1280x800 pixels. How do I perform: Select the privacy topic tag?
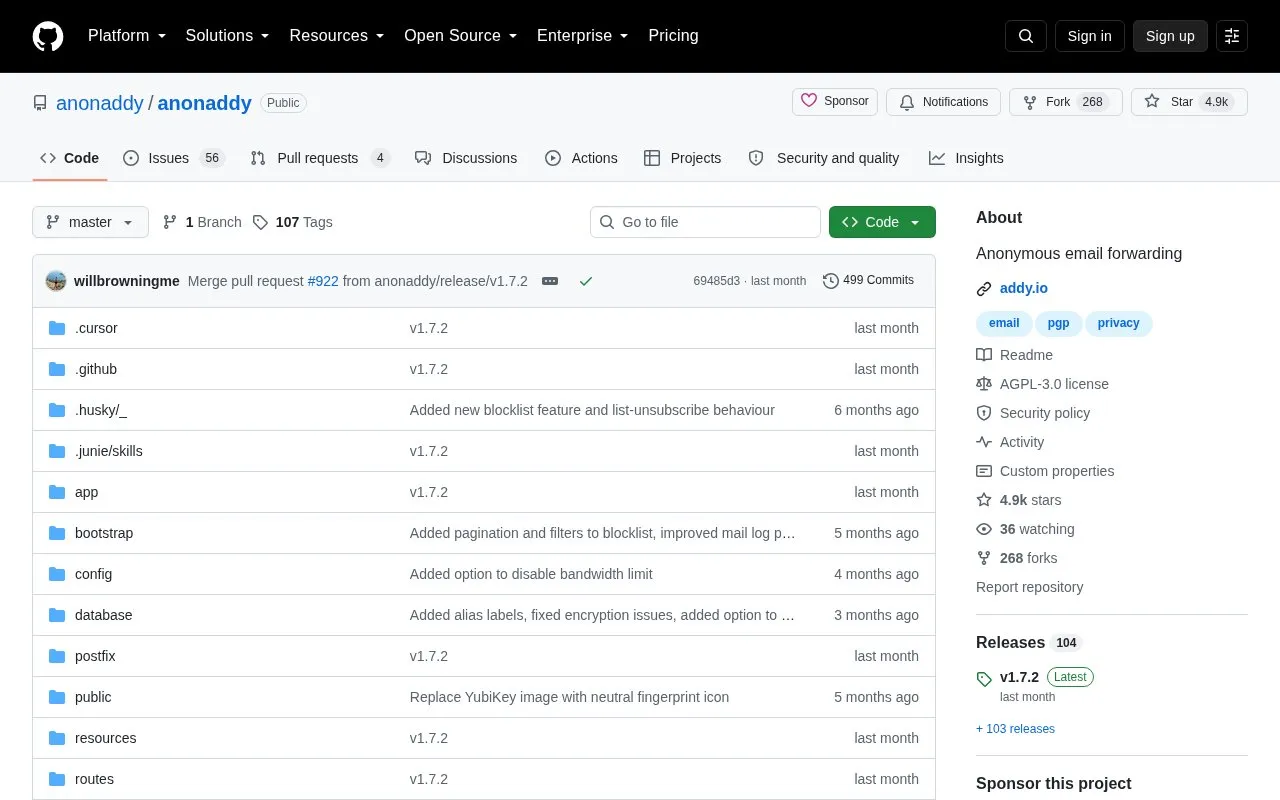[x=1118, y=323]
